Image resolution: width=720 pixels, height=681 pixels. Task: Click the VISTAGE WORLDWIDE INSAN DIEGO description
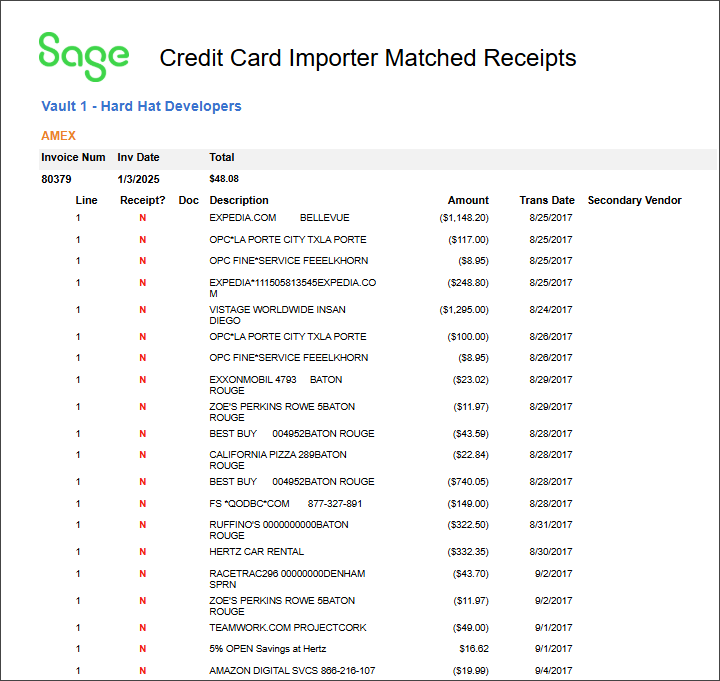click(277, 315)
